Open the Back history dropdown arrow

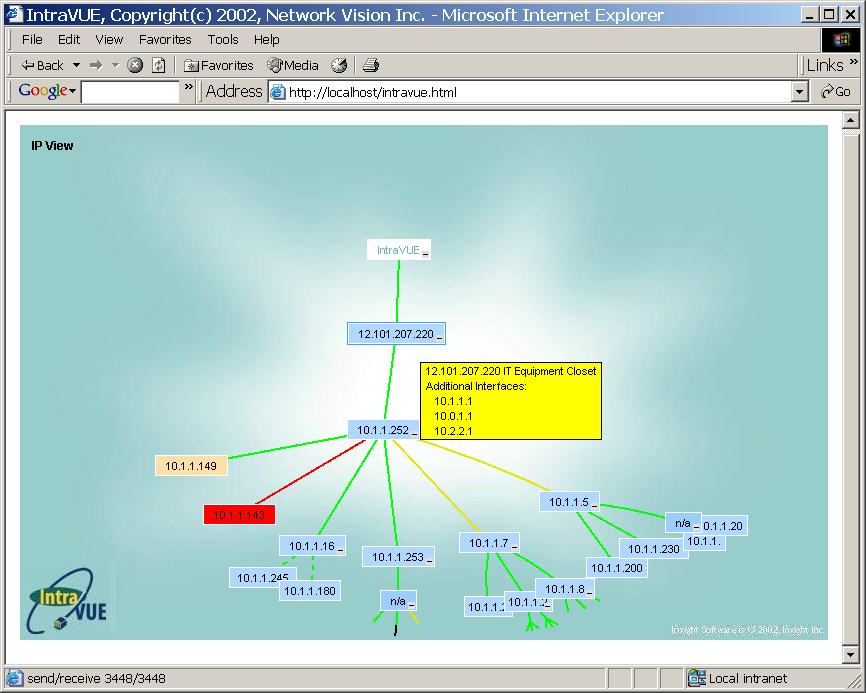click(76, 66)
